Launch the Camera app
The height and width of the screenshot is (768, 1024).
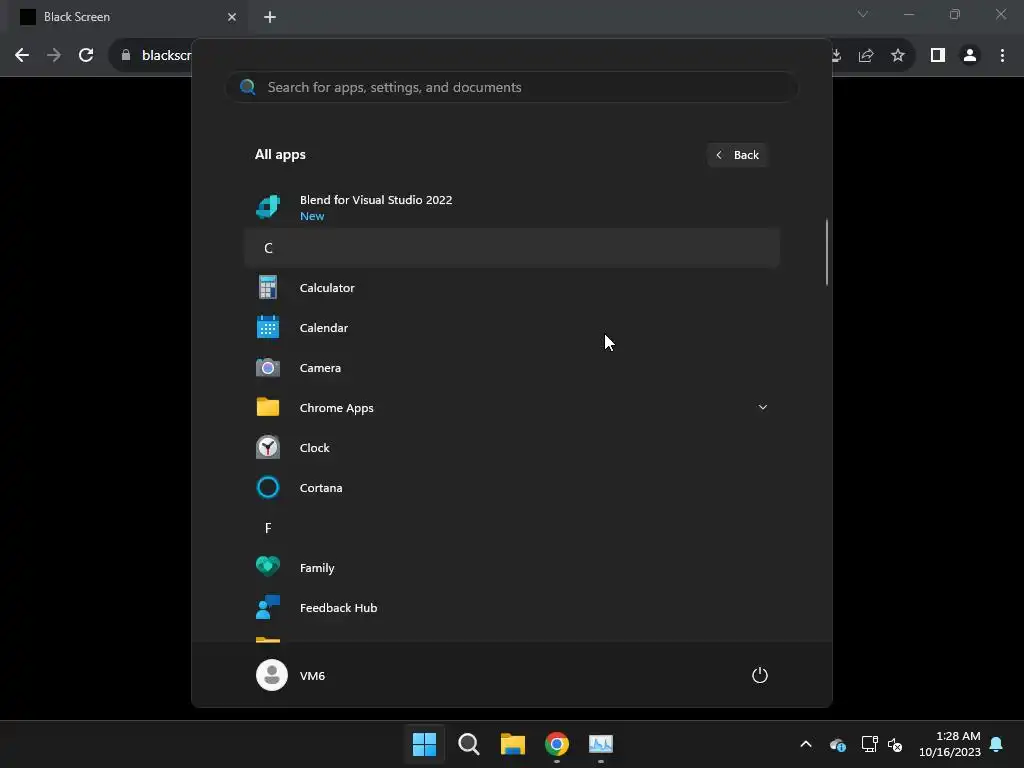(x=511, y=367)
